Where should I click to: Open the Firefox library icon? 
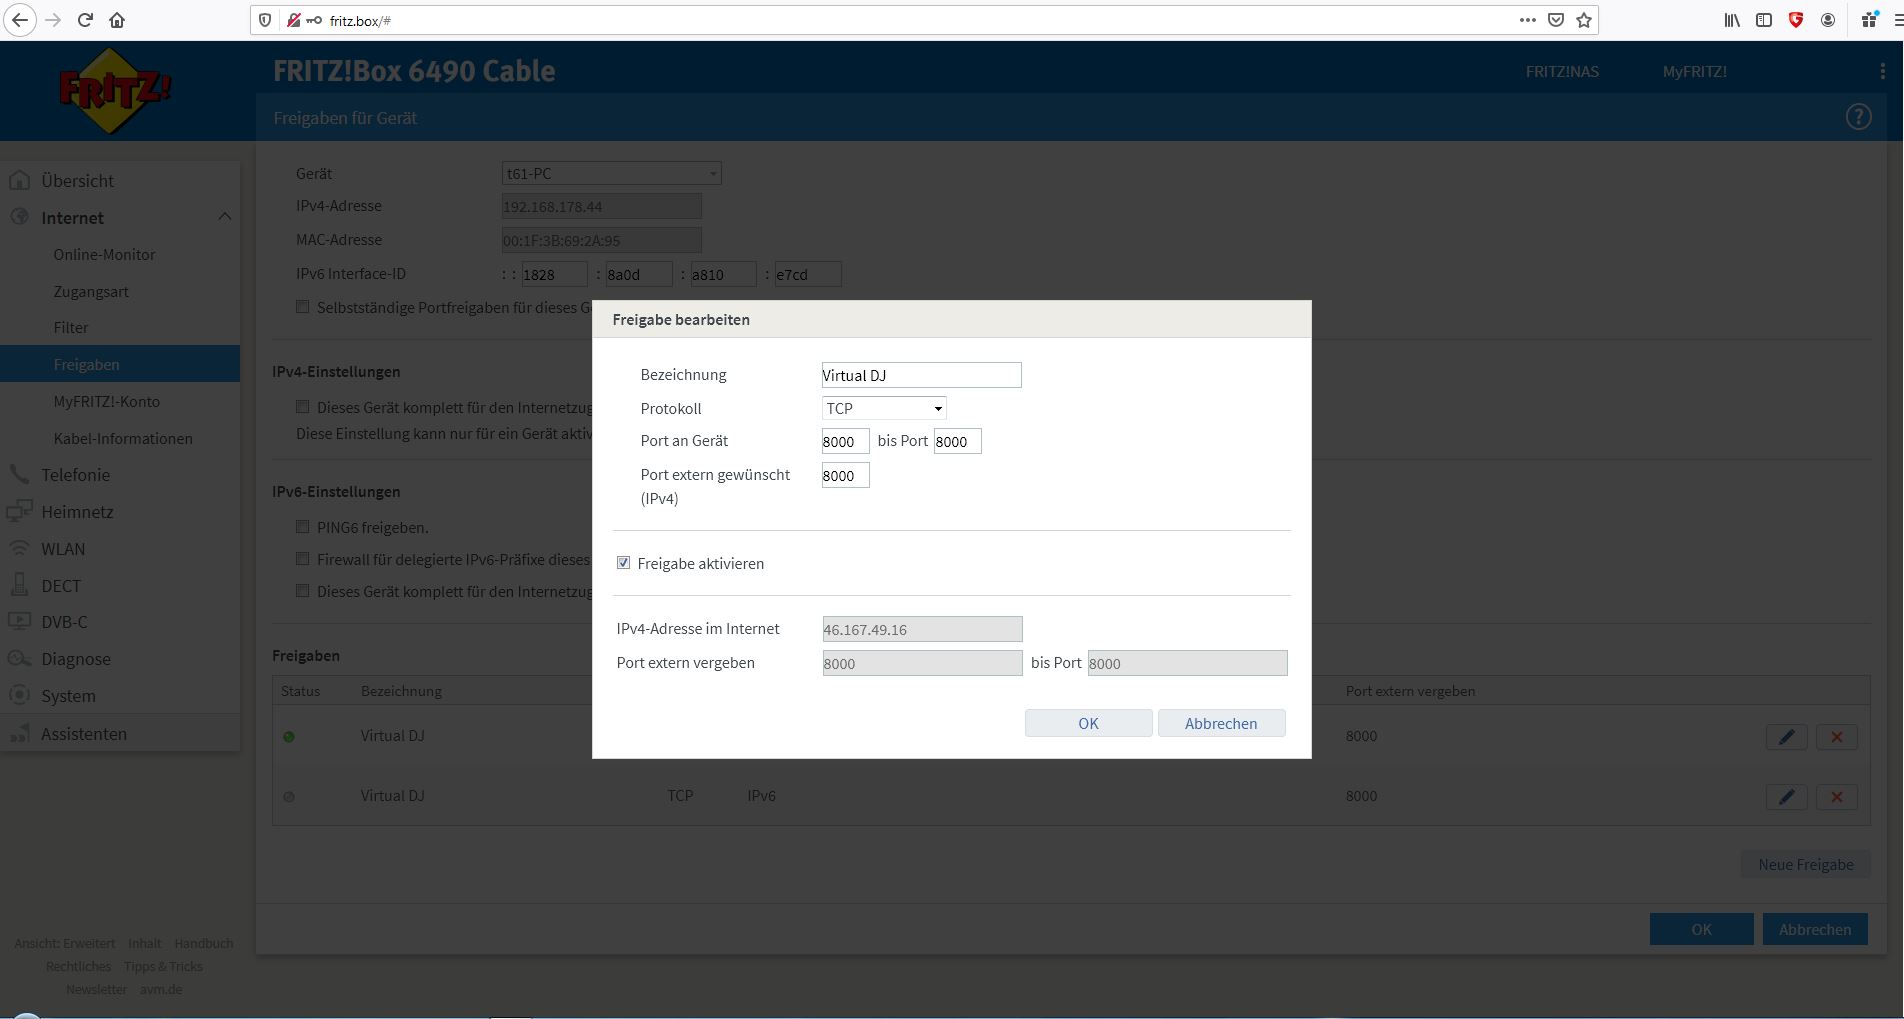[x=1732, y=20]
